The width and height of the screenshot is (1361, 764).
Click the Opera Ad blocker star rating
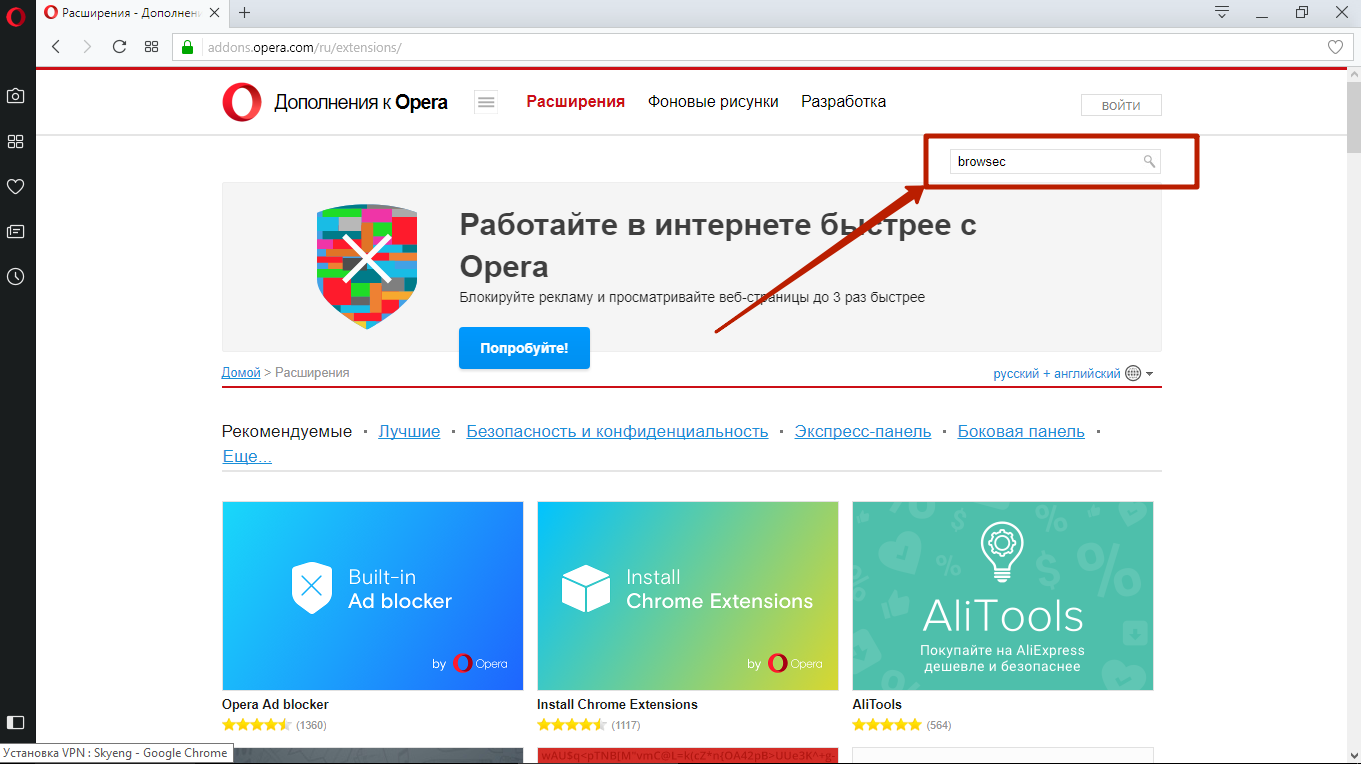pyautogui.click(x=257, y=725)
